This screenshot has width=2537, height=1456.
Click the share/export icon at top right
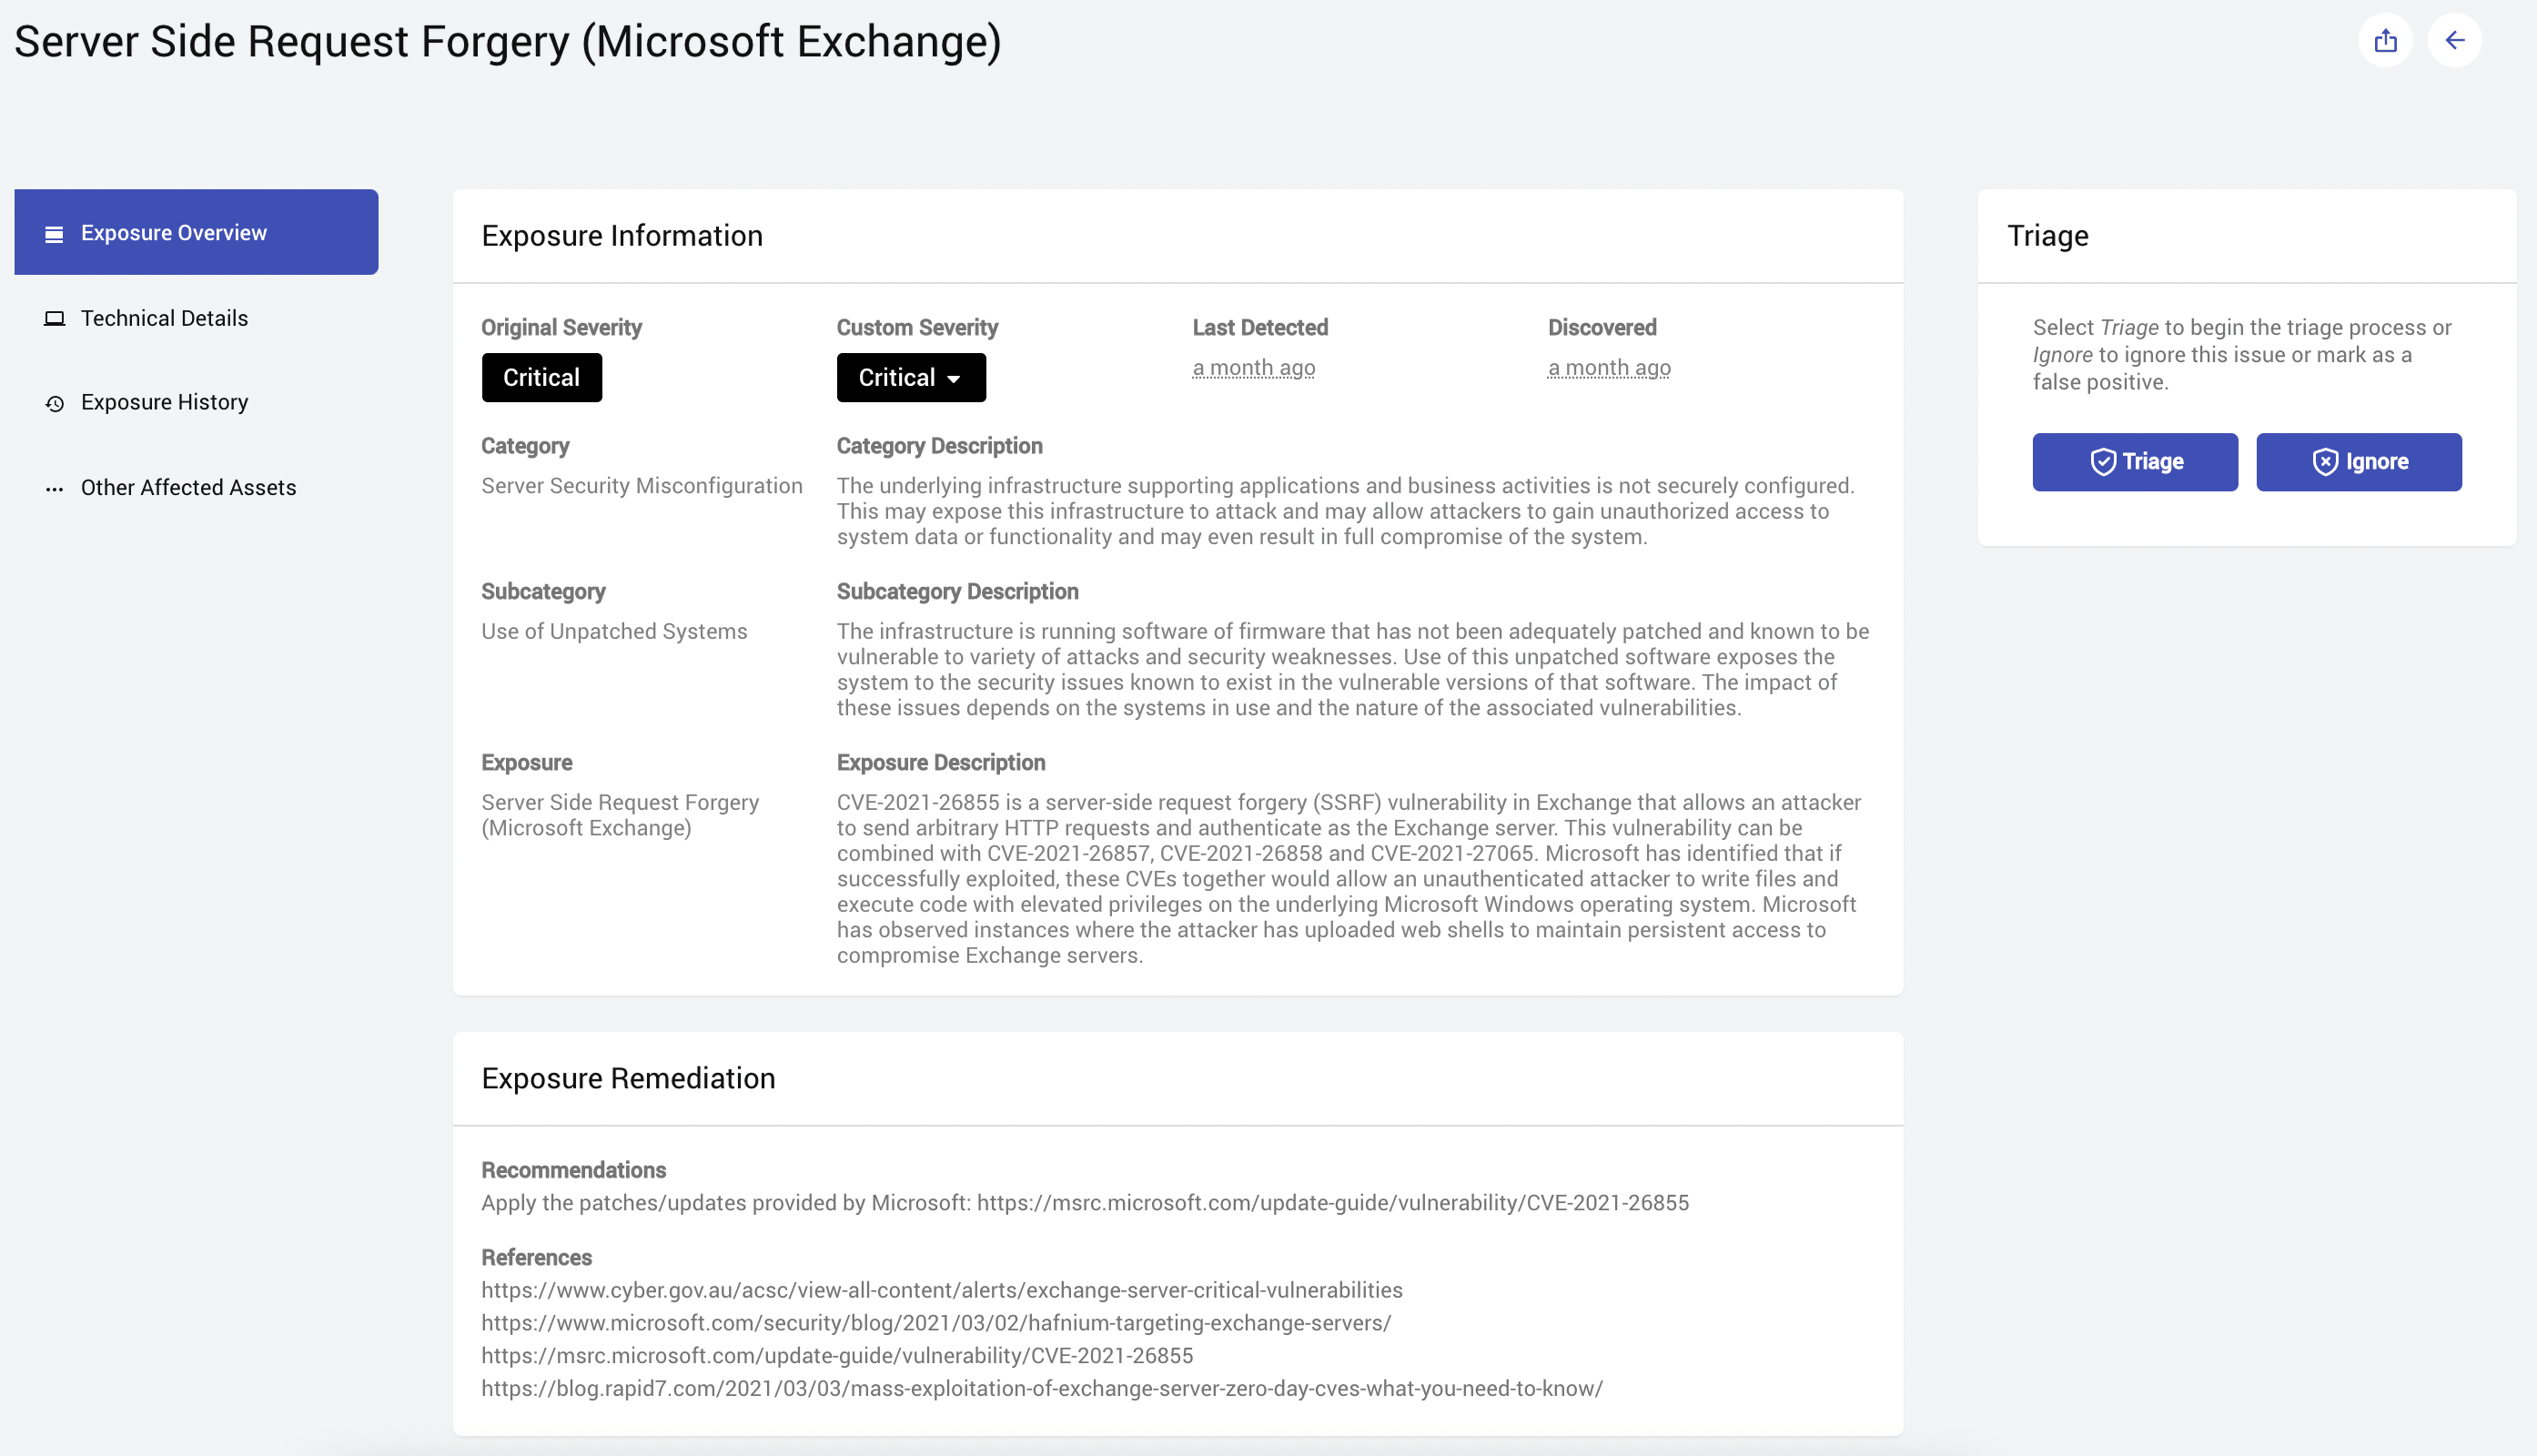(x=2385, y=41)
